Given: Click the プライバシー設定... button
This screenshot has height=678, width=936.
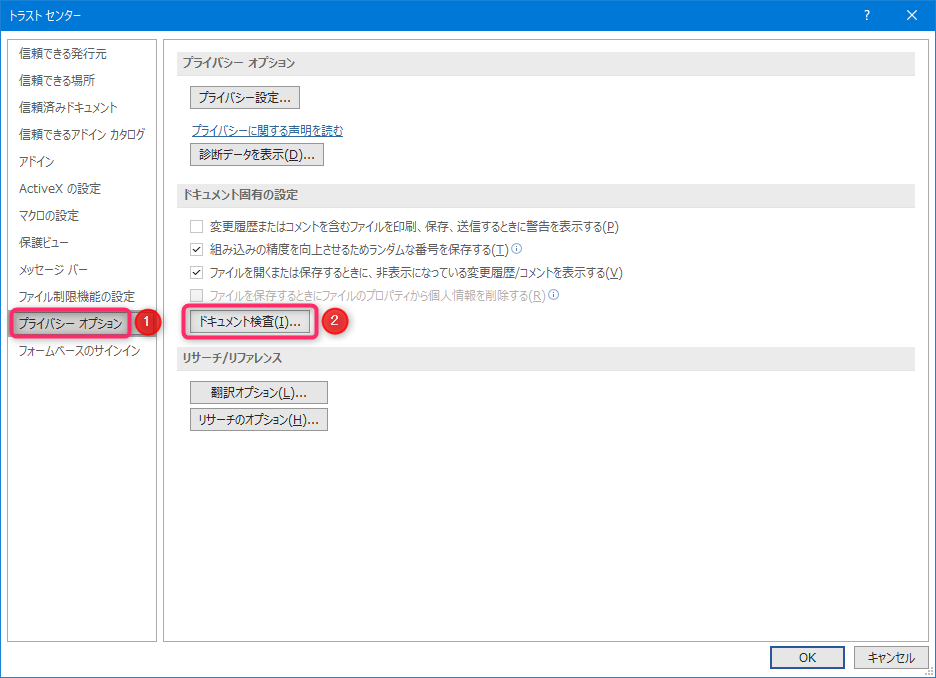Looking at the screenshot, I should (x=245, y=98).
